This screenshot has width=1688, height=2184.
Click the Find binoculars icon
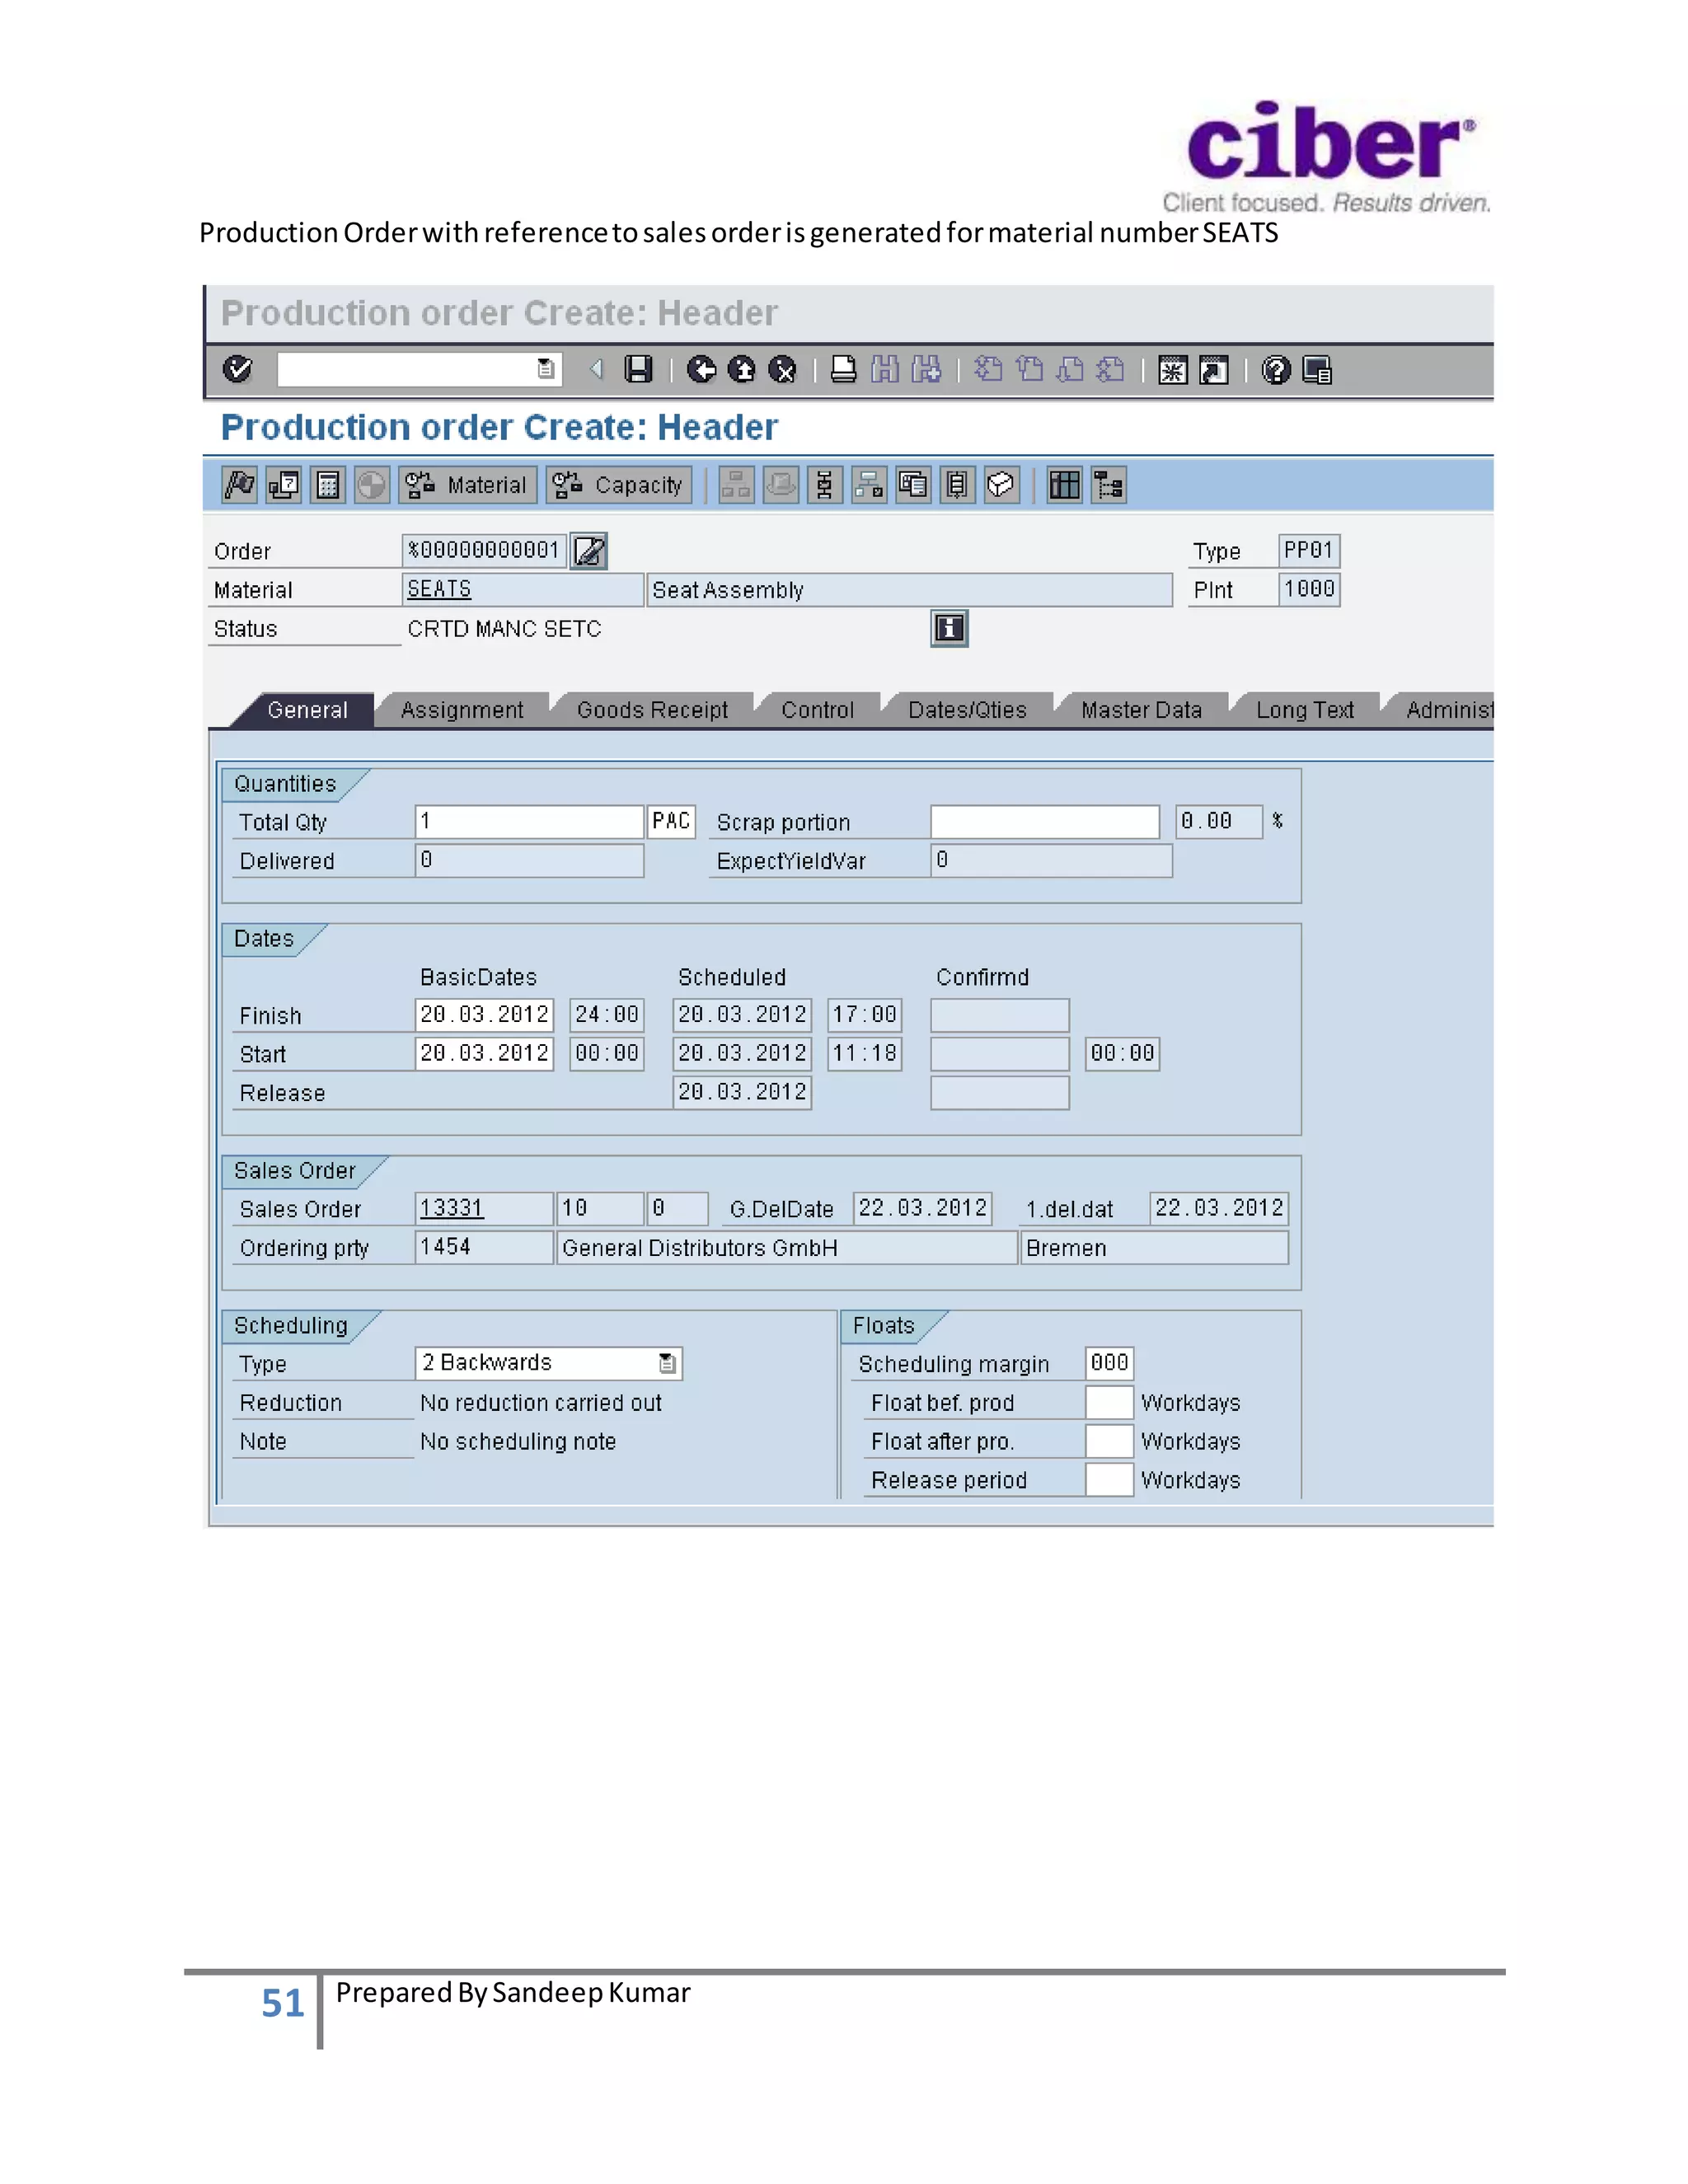(x=884, y=370)
